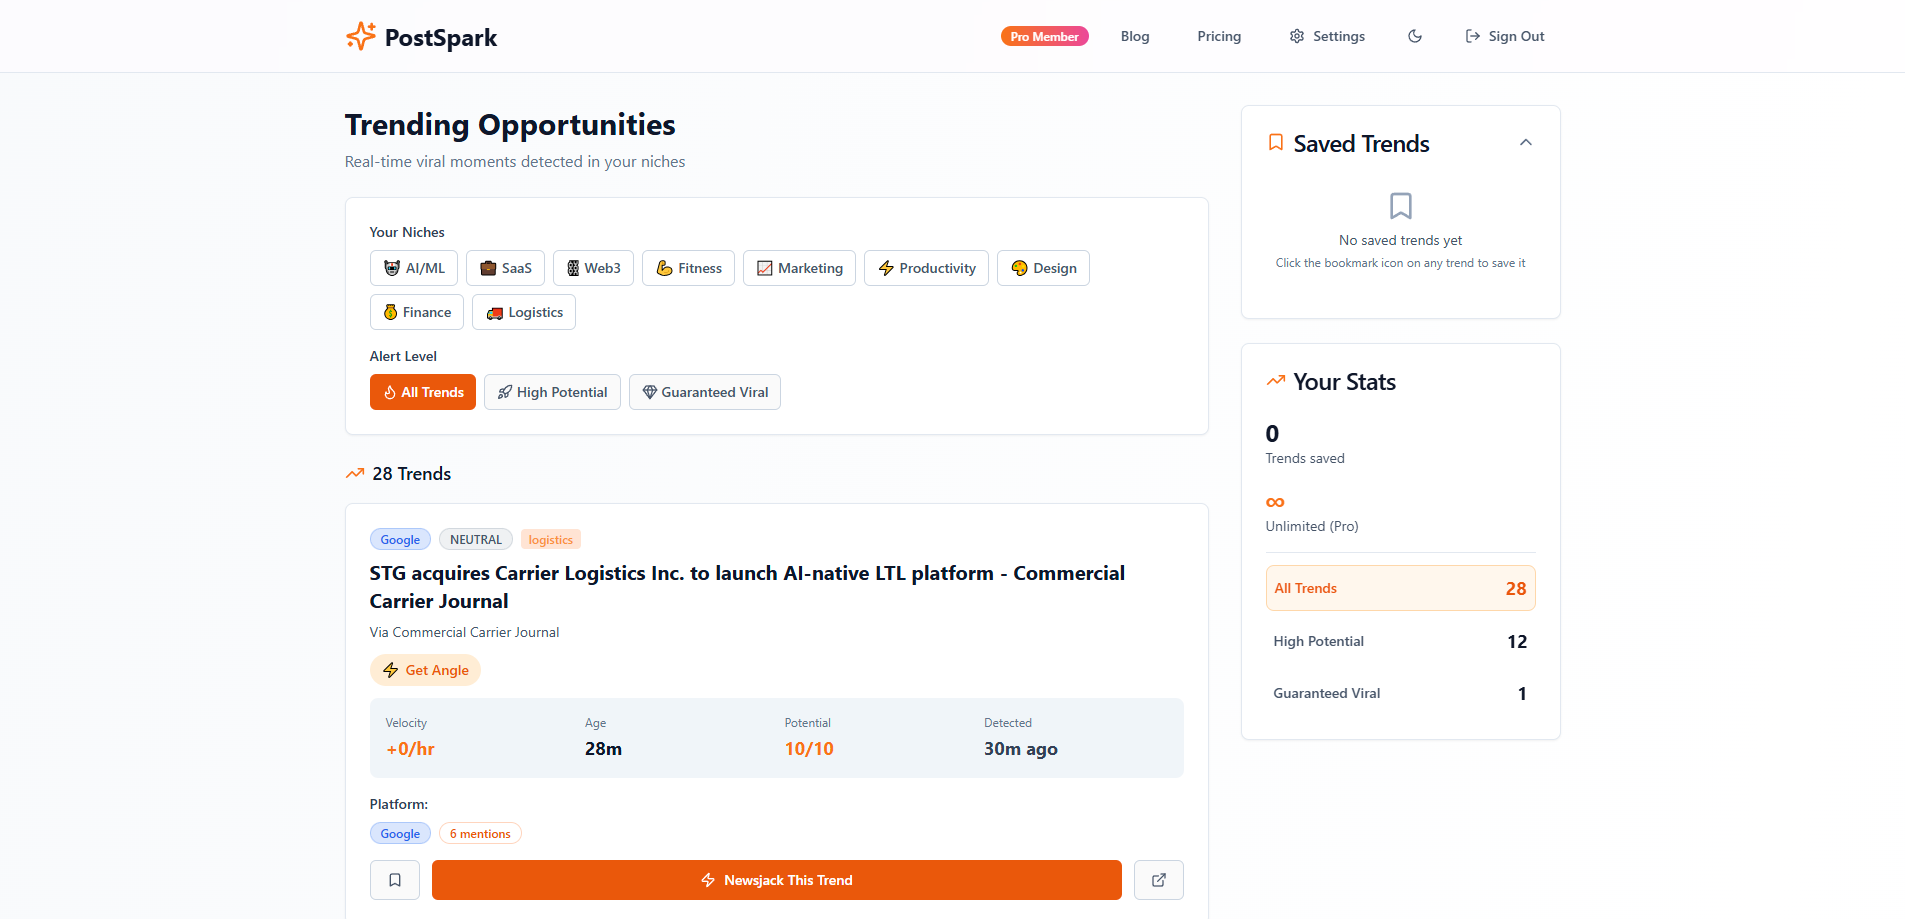
Task: Enable the Guaranteed Viral alert level
Action: coord(705,392)
